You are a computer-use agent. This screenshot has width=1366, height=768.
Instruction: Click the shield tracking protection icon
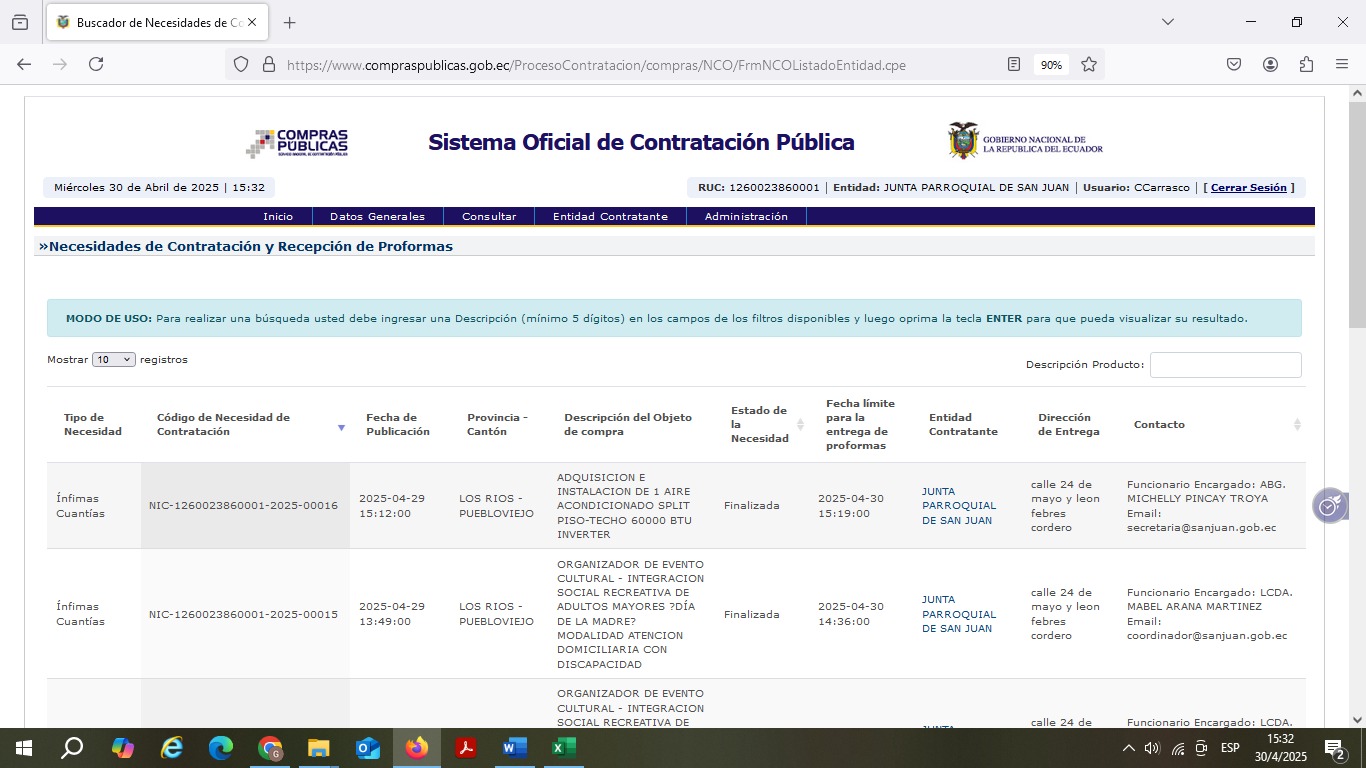[241, 64]
